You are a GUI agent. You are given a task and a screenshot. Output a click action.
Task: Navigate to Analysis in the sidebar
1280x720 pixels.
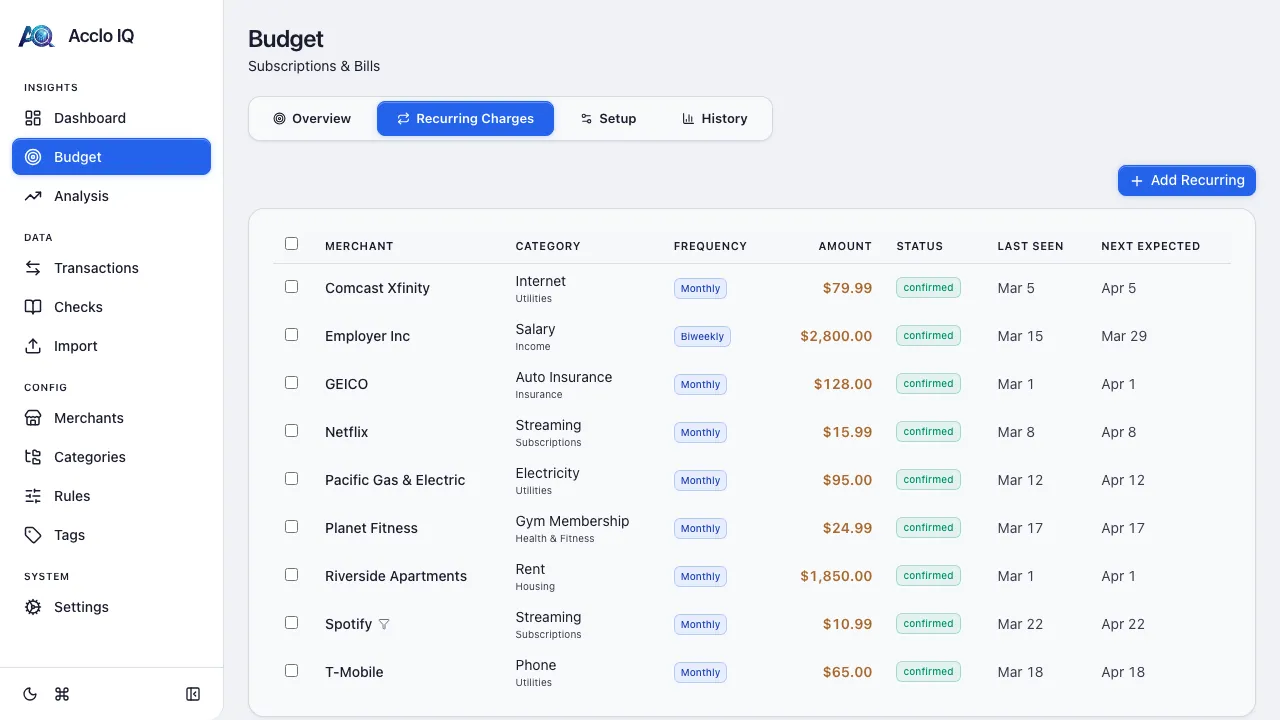(111, 196)
